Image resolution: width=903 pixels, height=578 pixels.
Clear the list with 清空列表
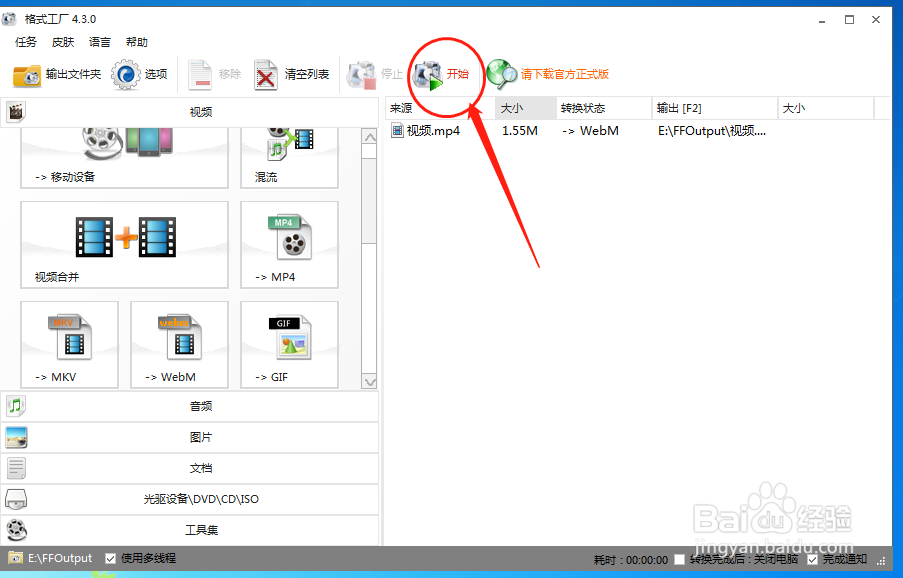(291, 74)
